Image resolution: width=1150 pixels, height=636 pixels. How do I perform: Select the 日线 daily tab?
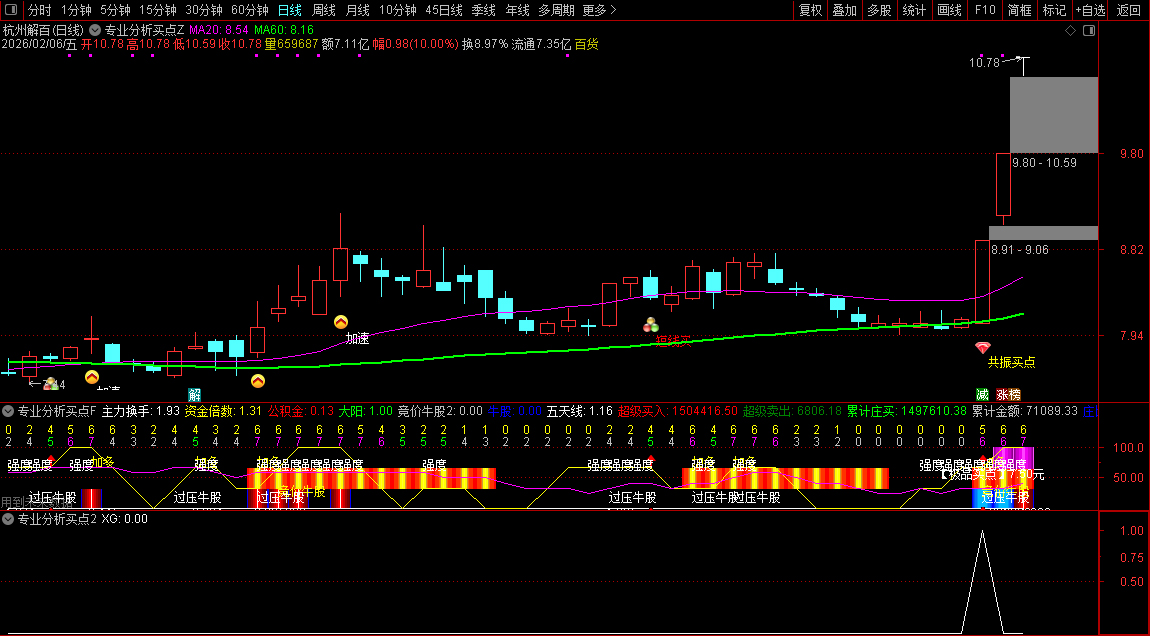coord(290,10)
